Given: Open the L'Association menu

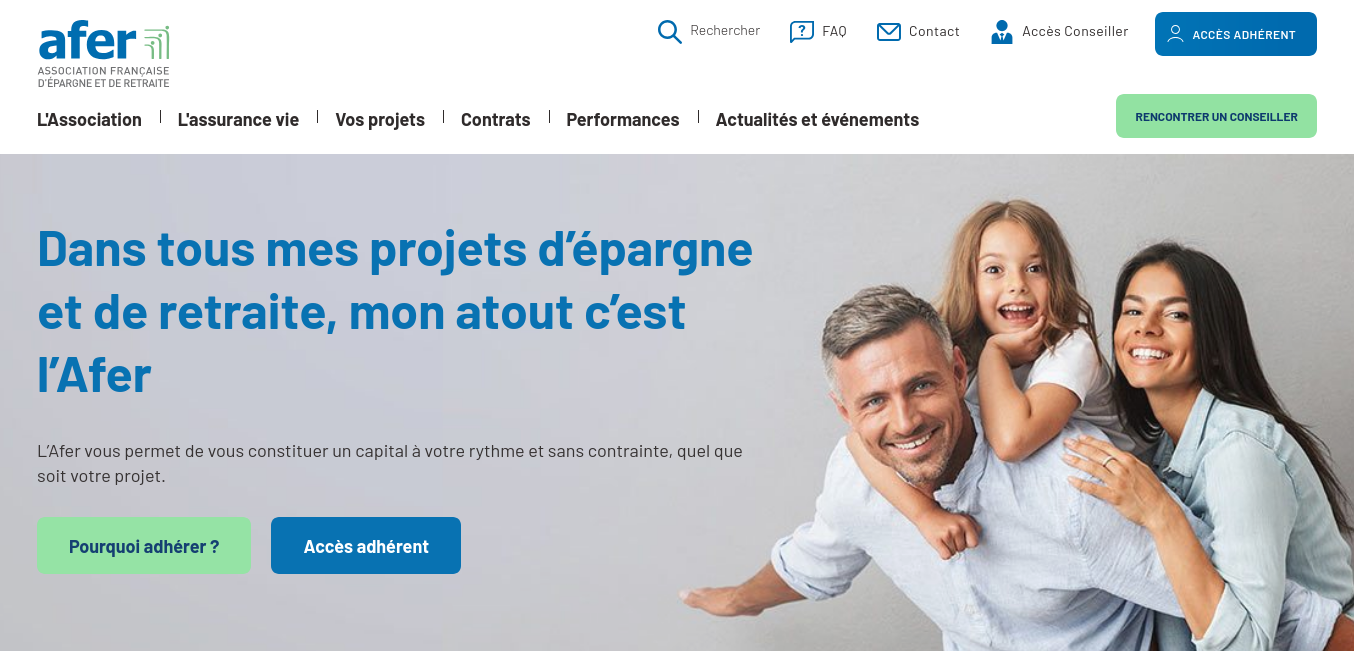Looking at the screenshot, I should pyautogui.click(x=89, y=120).
